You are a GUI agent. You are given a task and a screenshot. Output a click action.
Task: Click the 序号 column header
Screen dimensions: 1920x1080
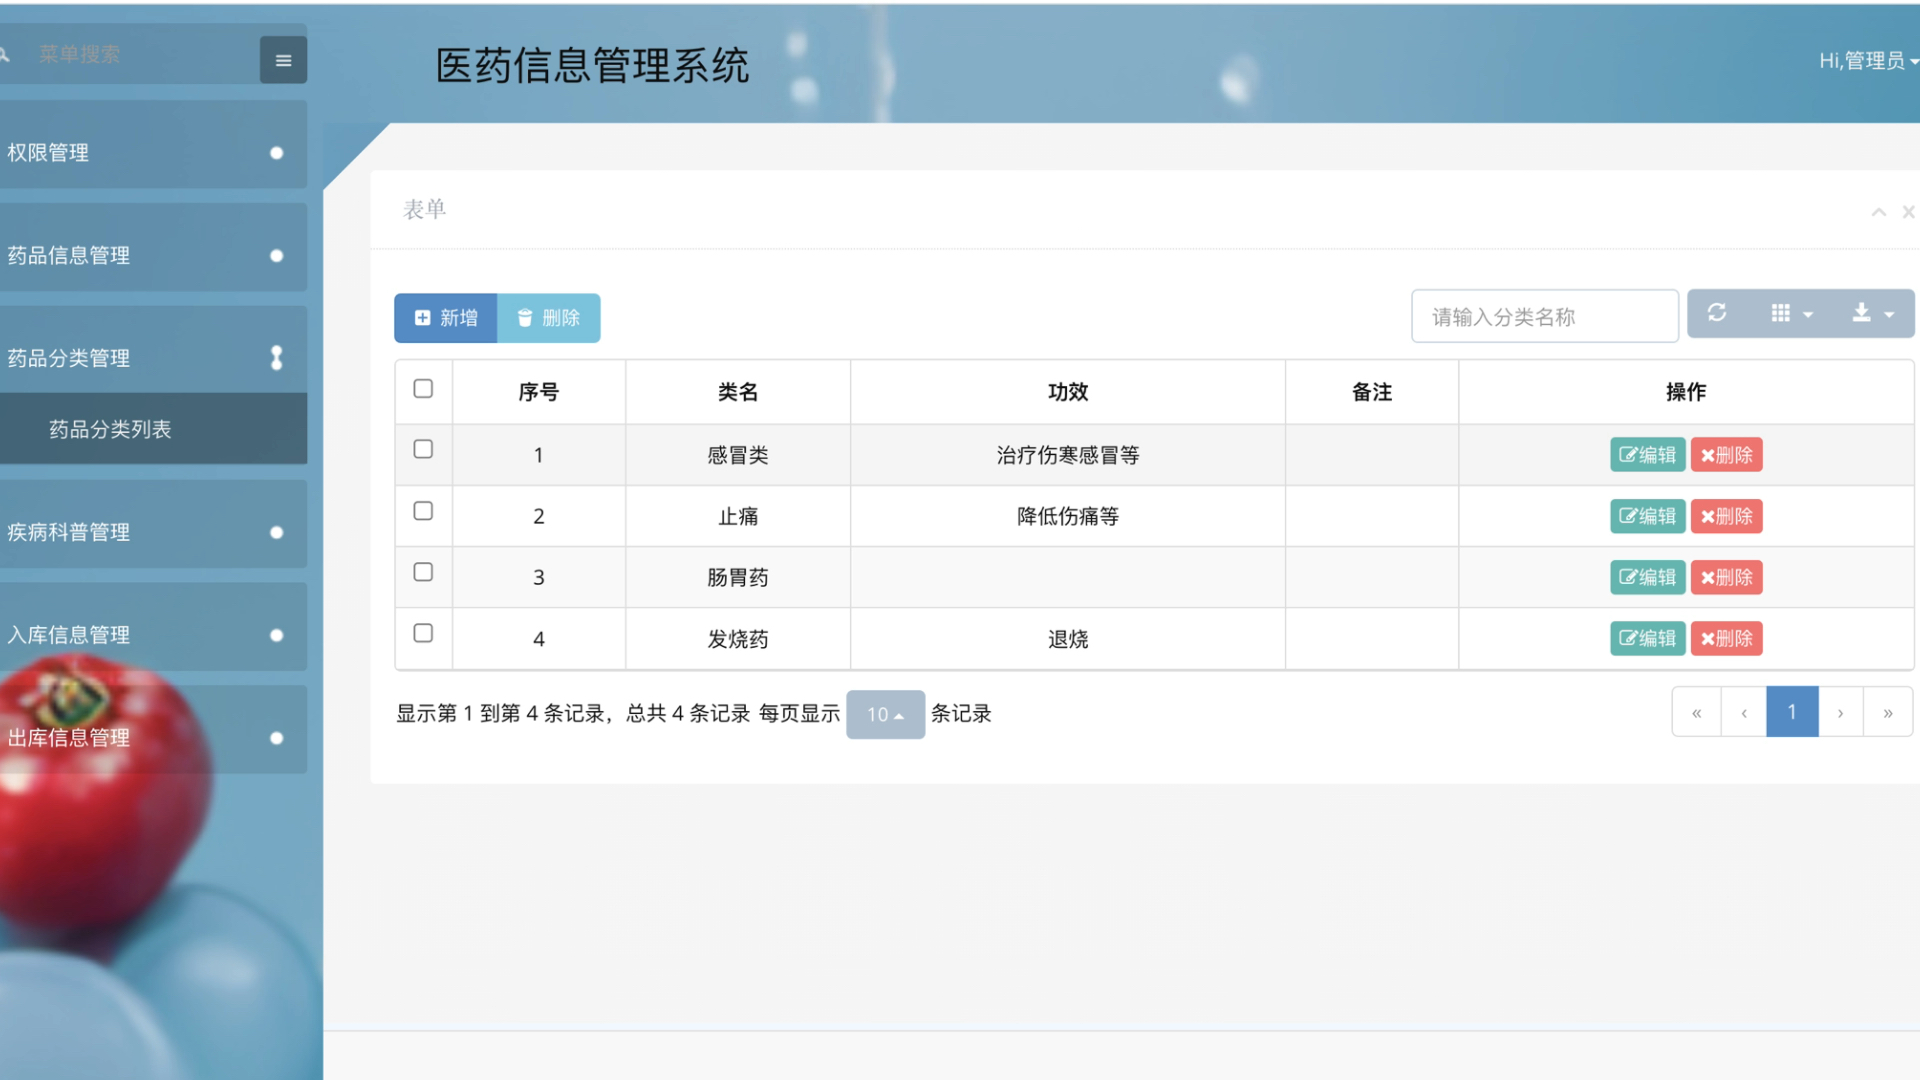539,392
